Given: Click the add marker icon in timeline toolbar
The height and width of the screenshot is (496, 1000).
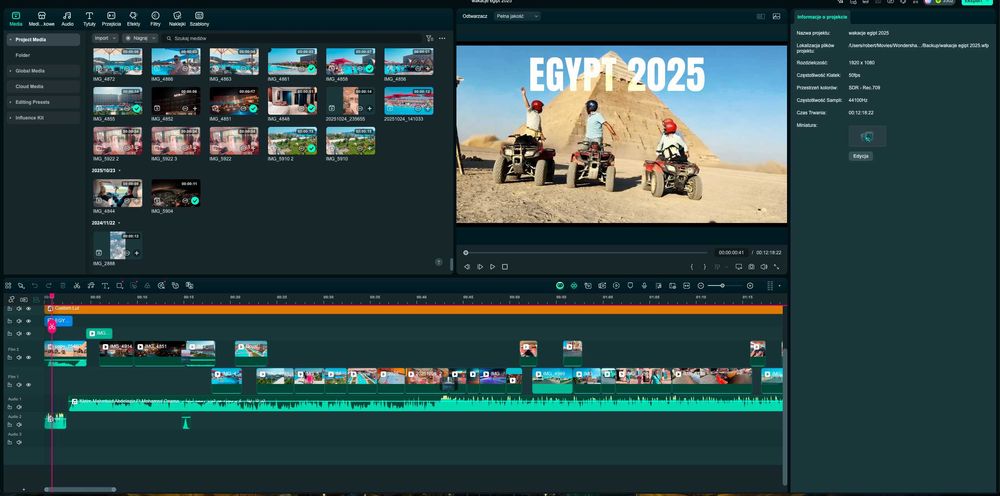Looking at the screenshot, I should click(630, 286).
